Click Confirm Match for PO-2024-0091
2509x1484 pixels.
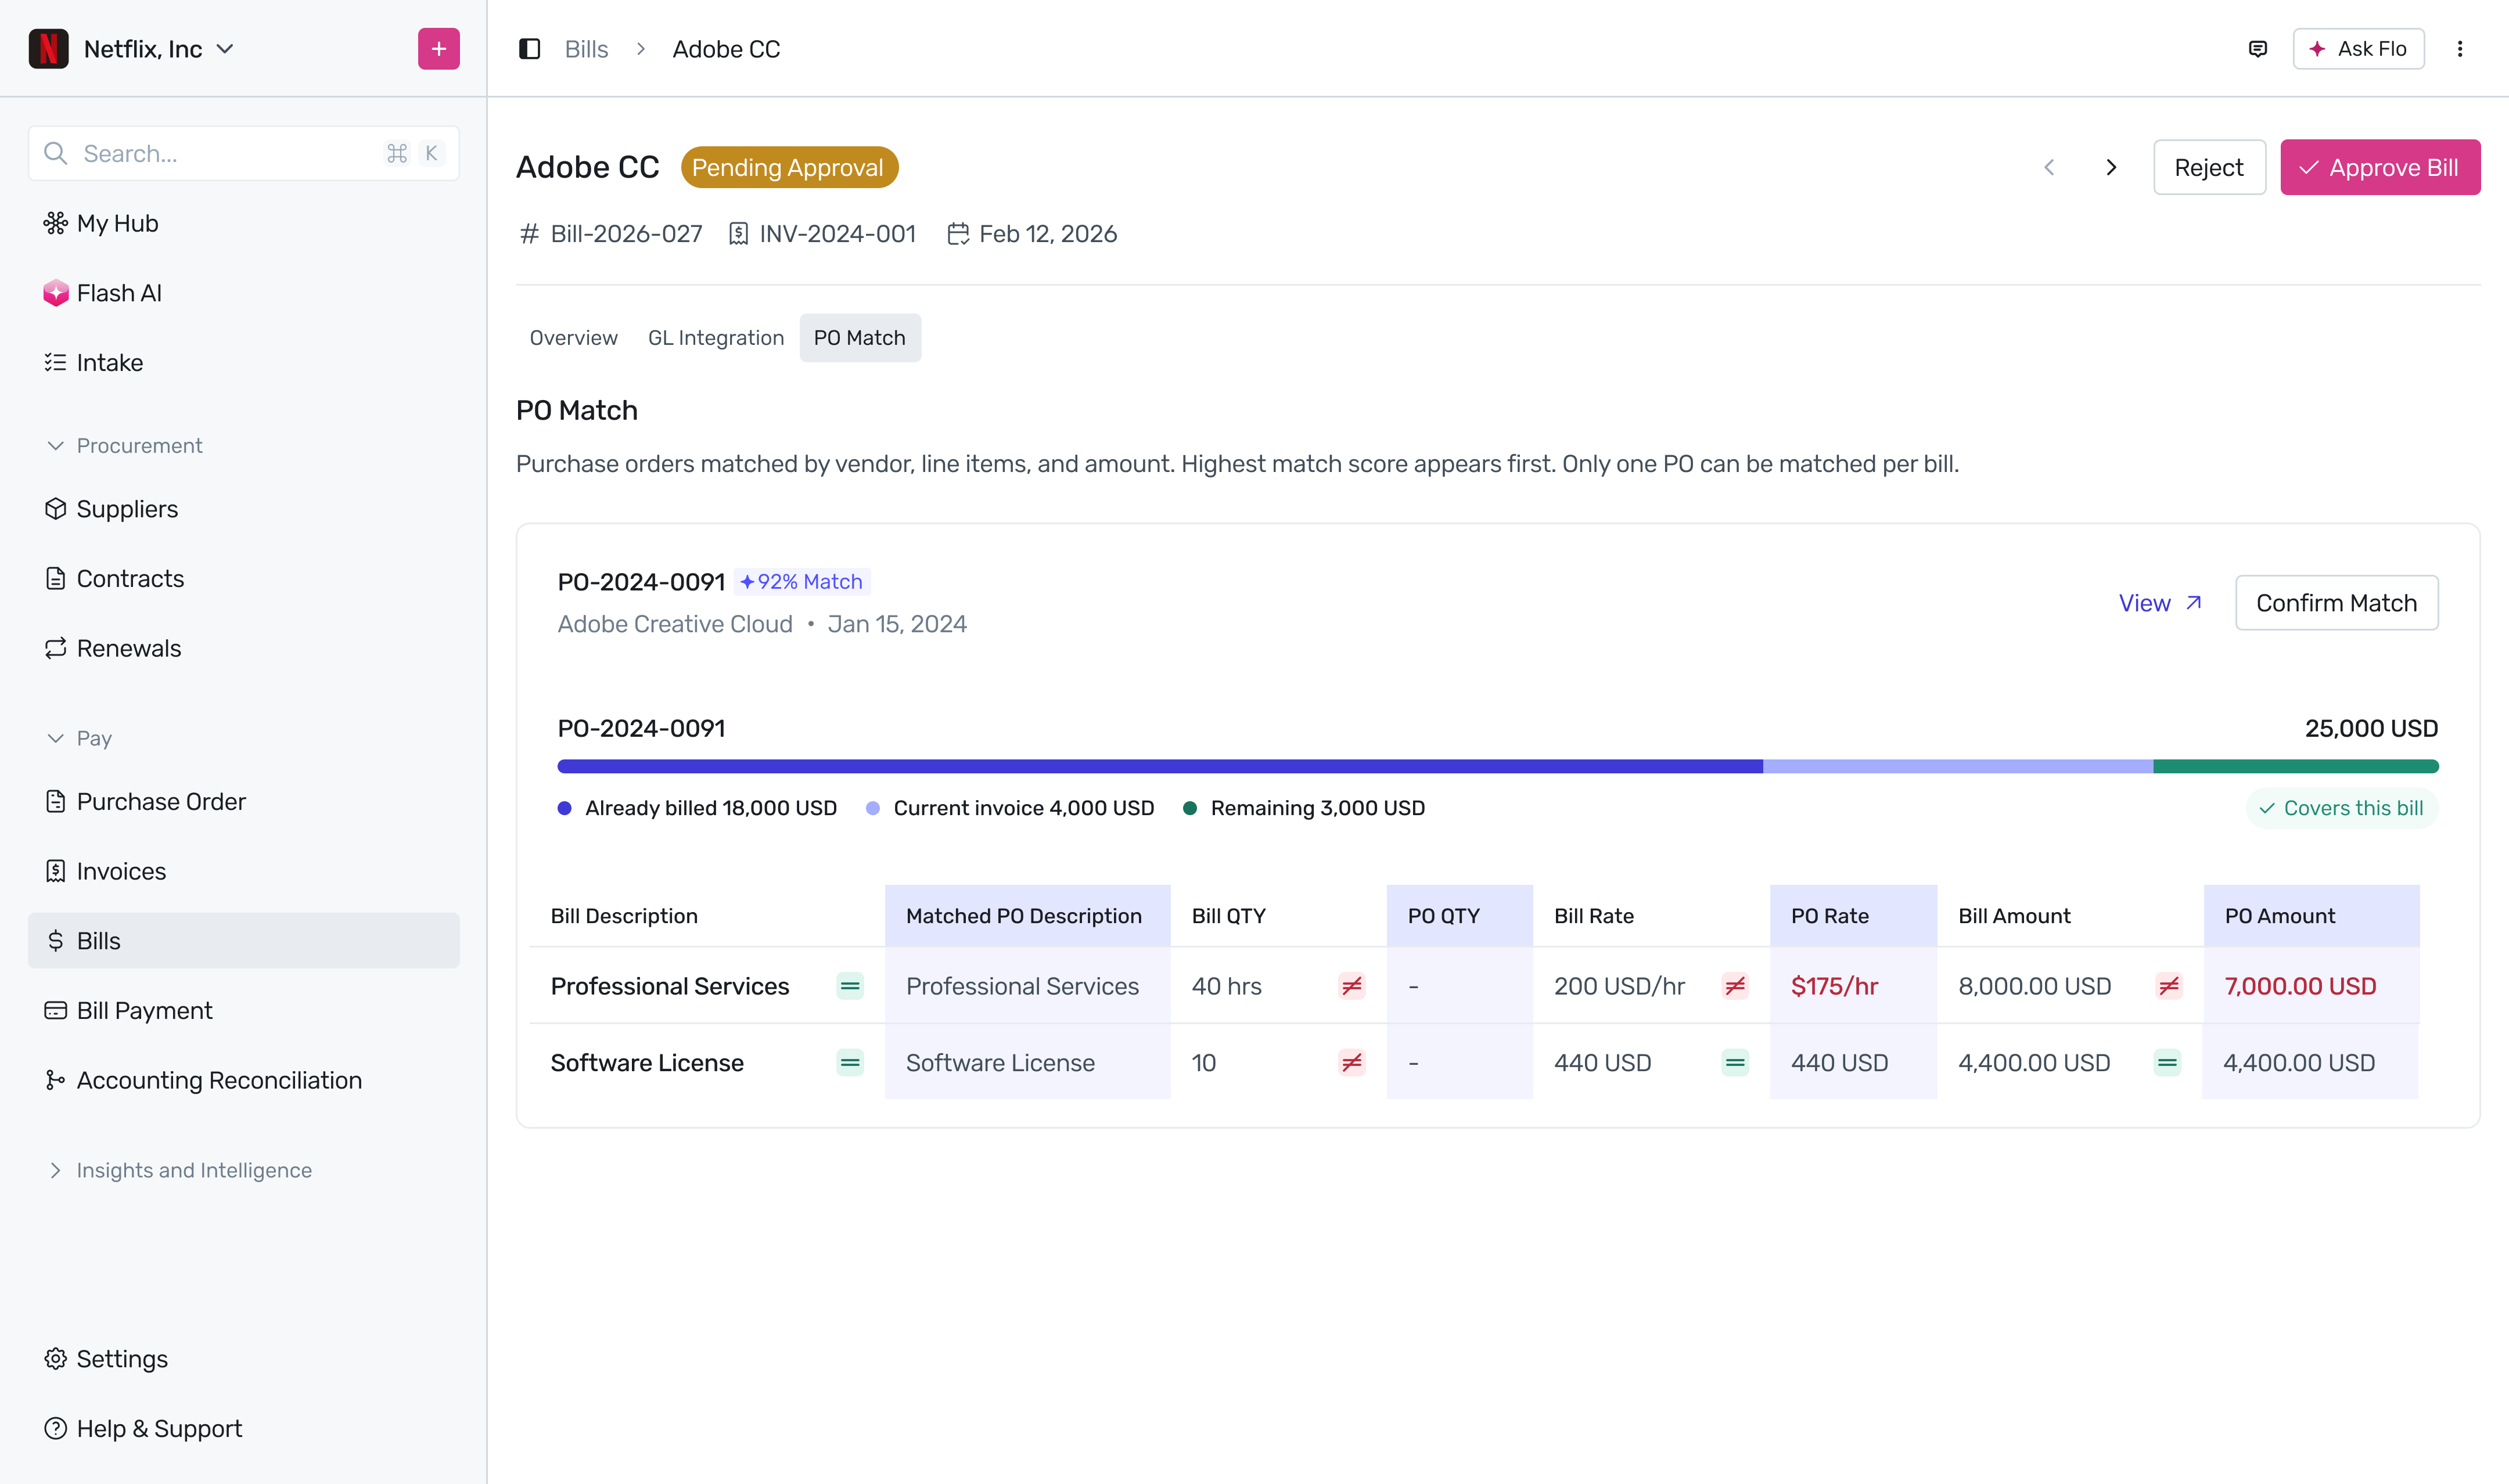tap(2336, 603)
